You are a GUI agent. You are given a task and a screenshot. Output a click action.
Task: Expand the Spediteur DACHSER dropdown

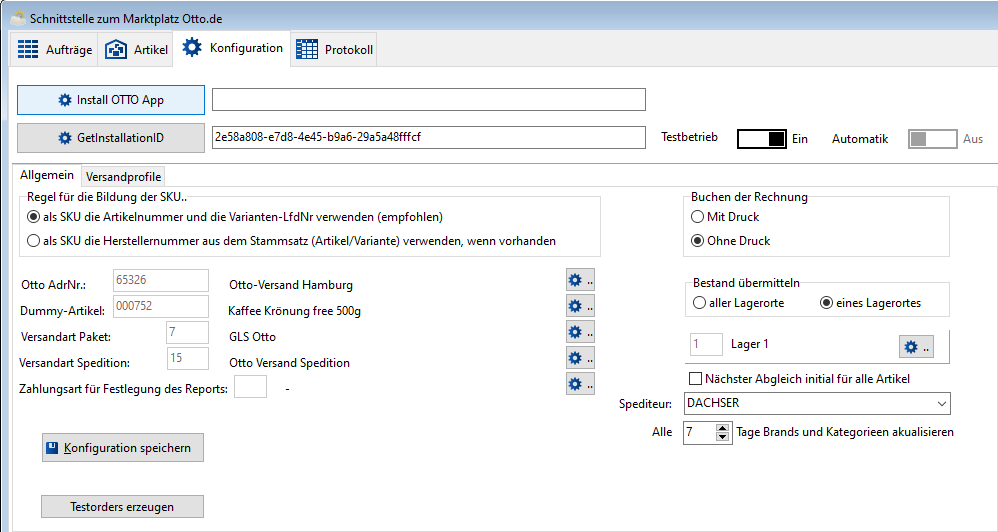point(941,404)
